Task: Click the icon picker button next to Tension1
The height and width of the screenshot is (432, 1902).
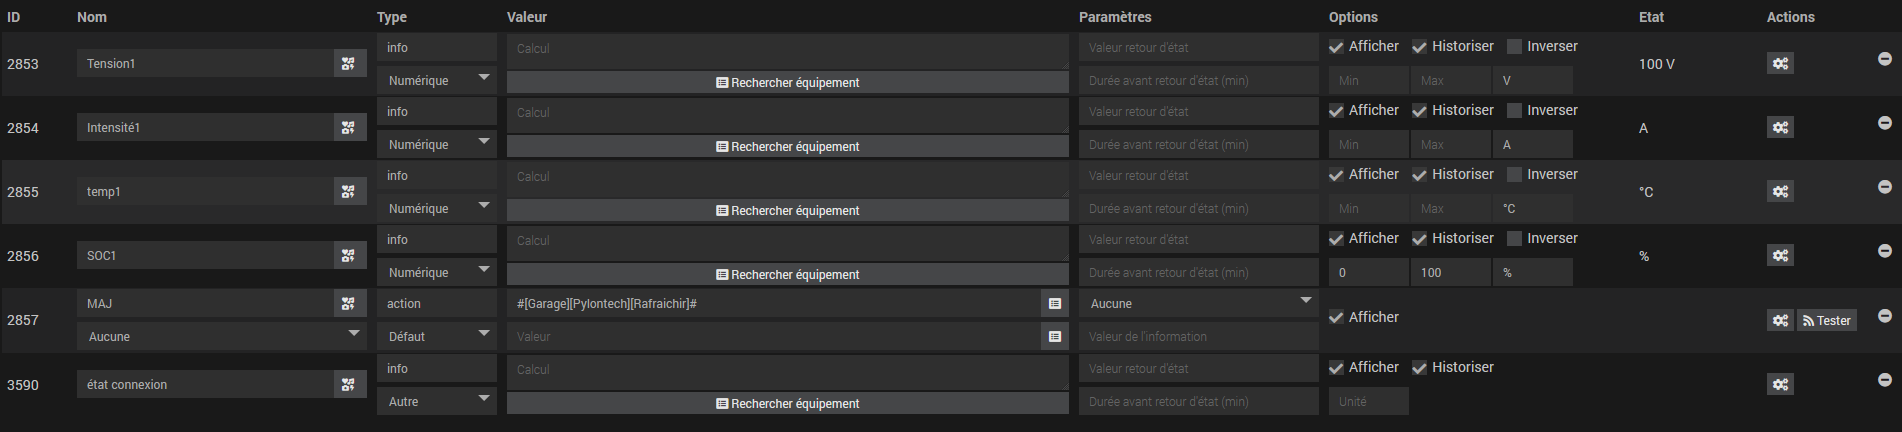Action: (x=348, y=63)
